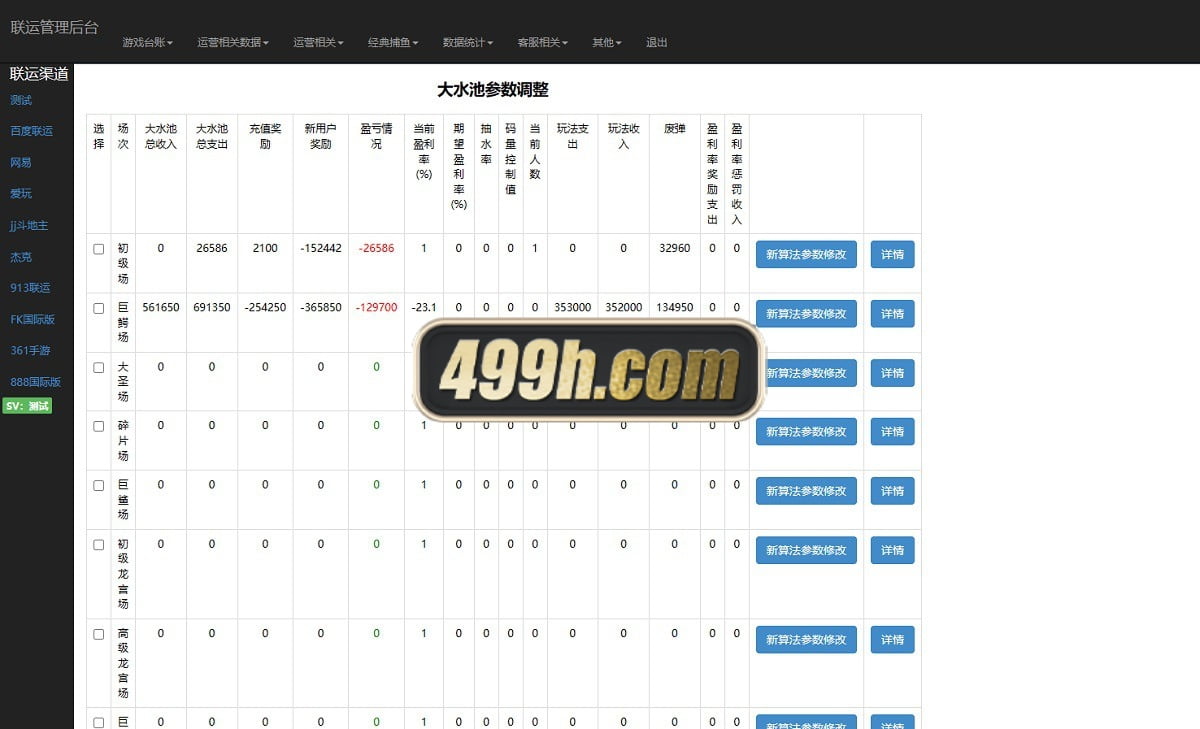Check the 巨鲨场 row checkbox
The width and height of the screenshot is (1200, 729).
click(99, 485)
